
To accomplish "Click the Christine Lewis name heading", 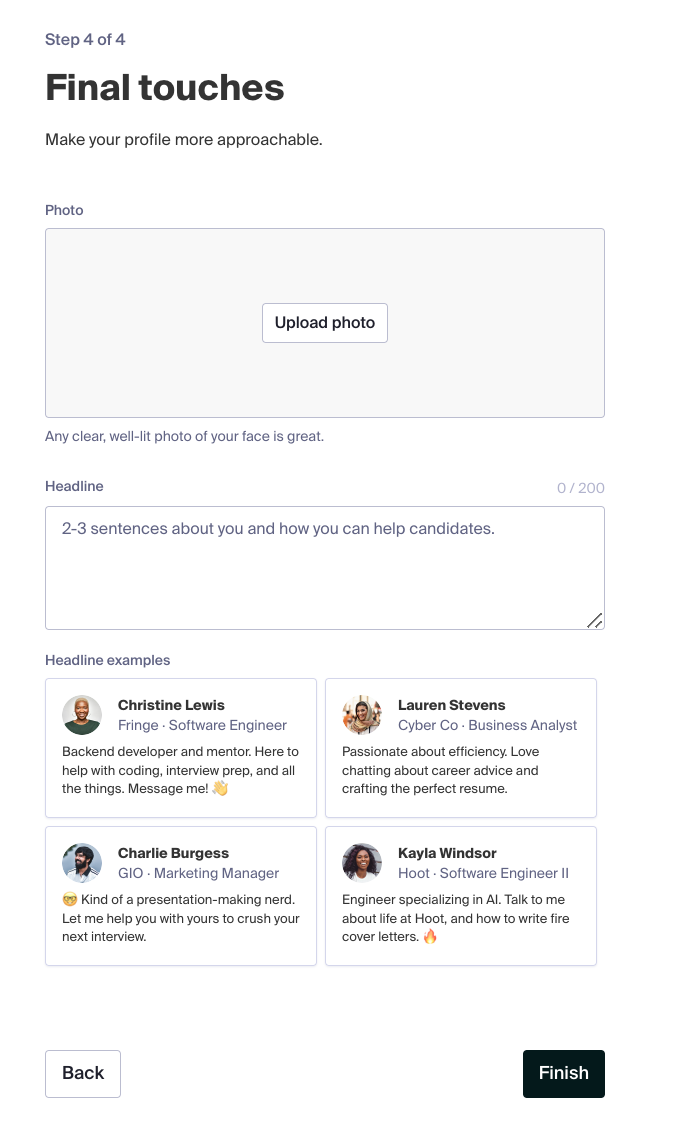I will [171, 705].
